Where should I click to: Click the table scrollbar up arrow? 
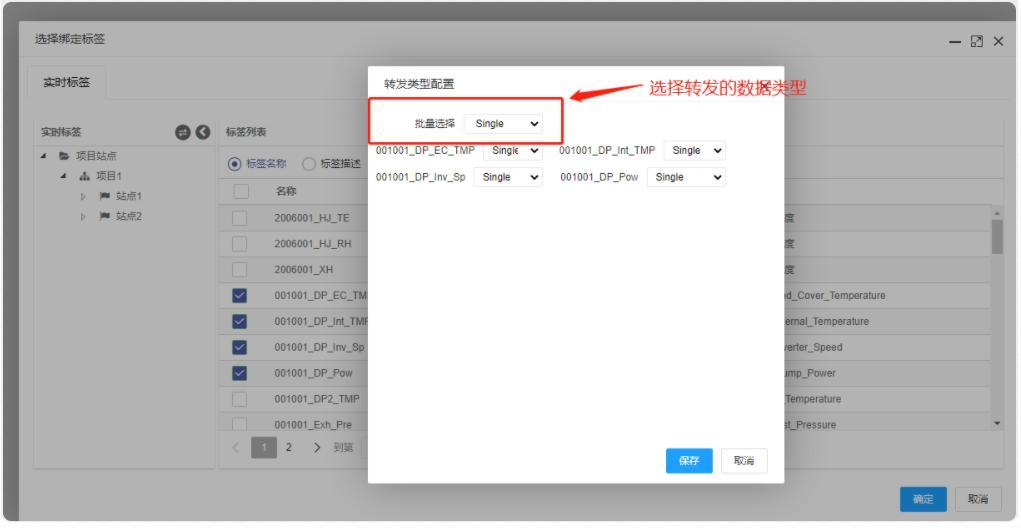coord(997,214)
